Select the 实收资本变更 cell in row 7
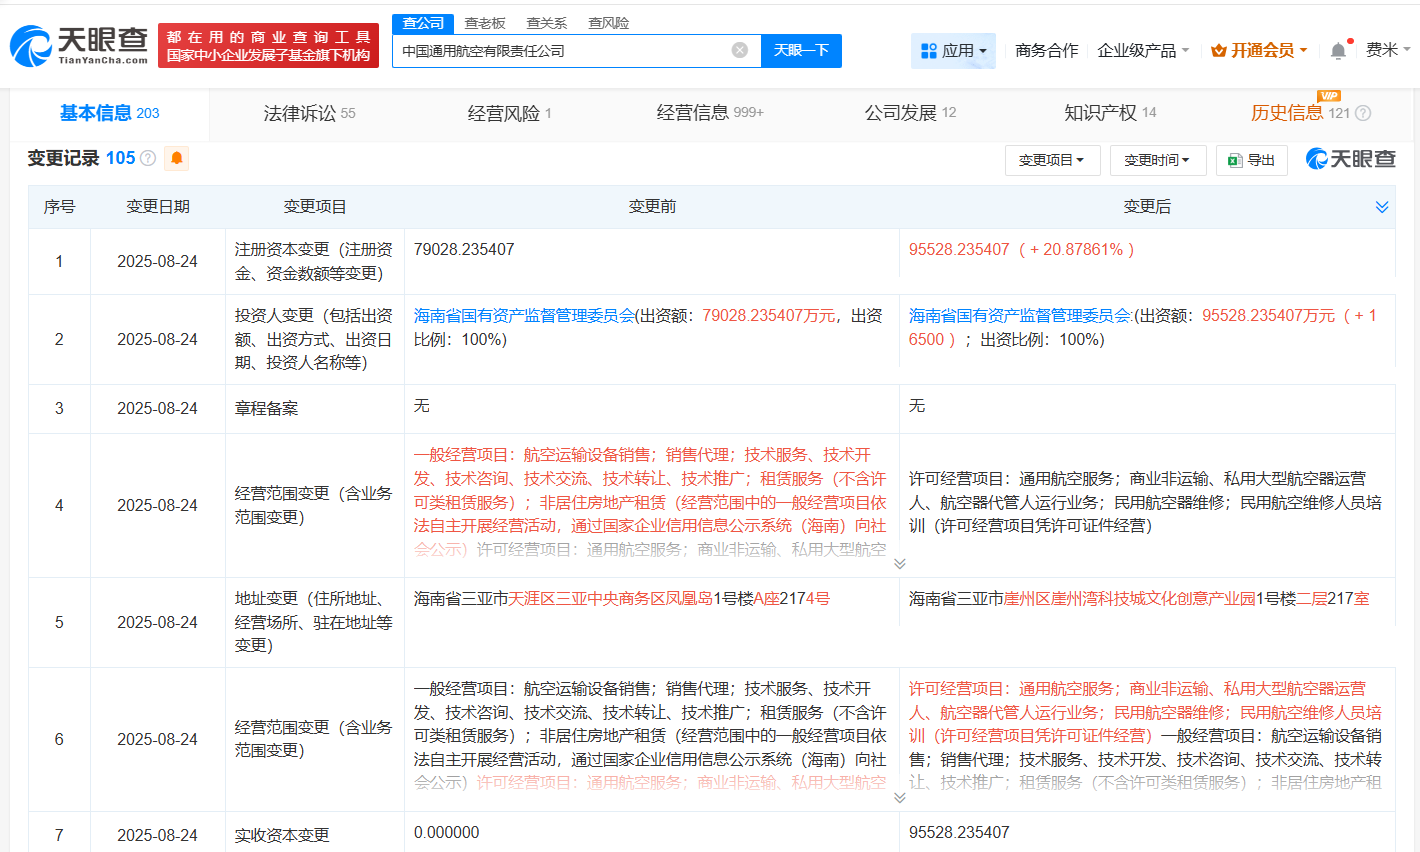This screenshot has height=852, width=1420. coord(315,835)
